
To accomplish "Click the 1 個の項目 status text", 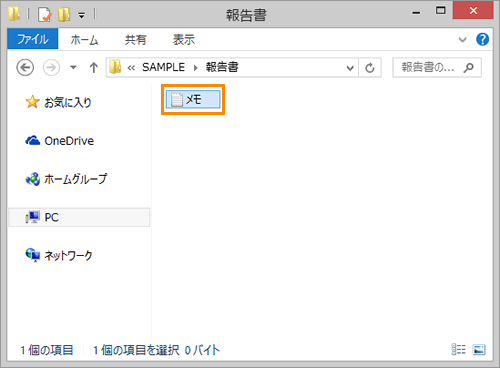I will coord(47,350).
